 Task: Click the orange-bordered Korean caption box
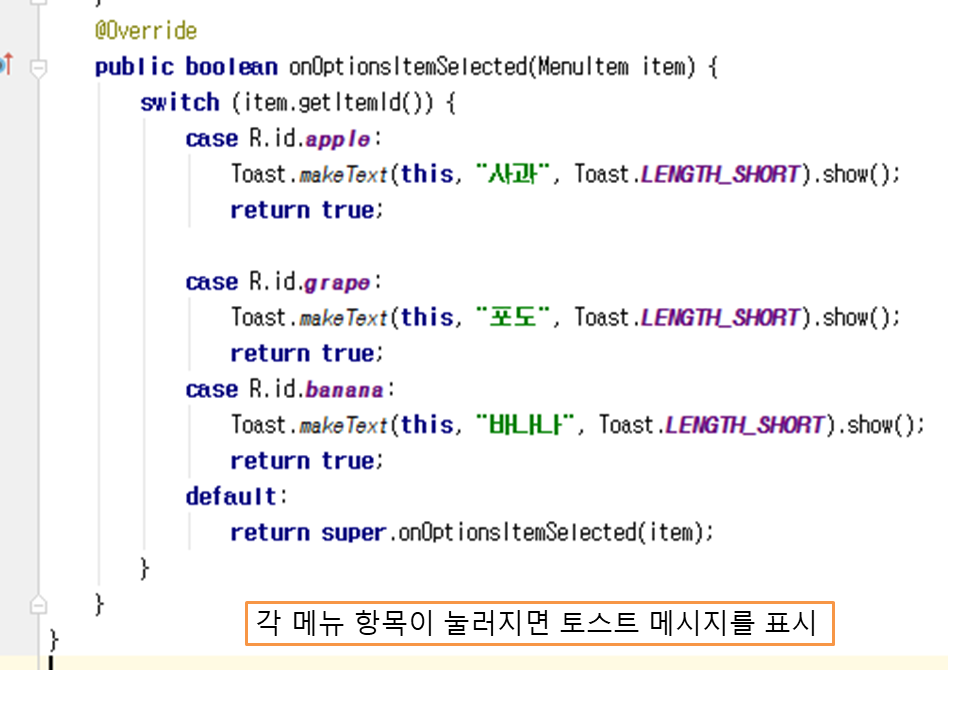point(539,625)
